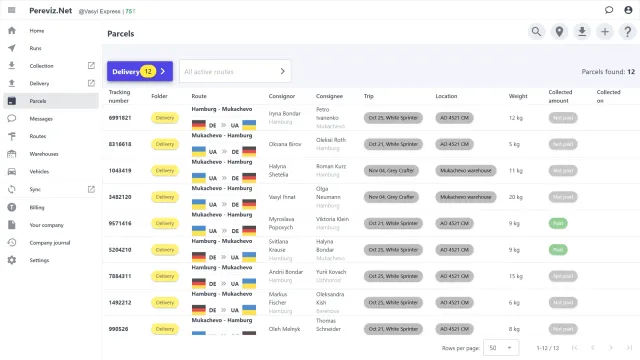Open the user account icon

pos(628,10)
